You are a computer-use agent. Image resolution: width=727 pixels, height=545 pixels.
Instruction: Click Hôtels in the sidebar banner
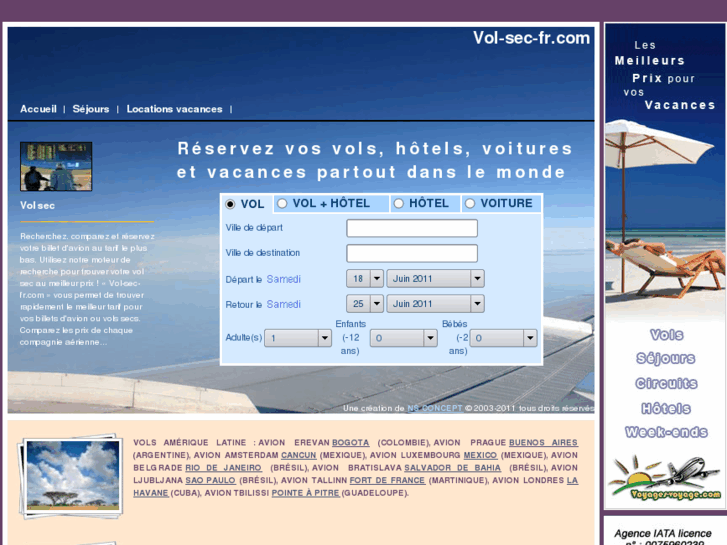click(x=666, y=409)
